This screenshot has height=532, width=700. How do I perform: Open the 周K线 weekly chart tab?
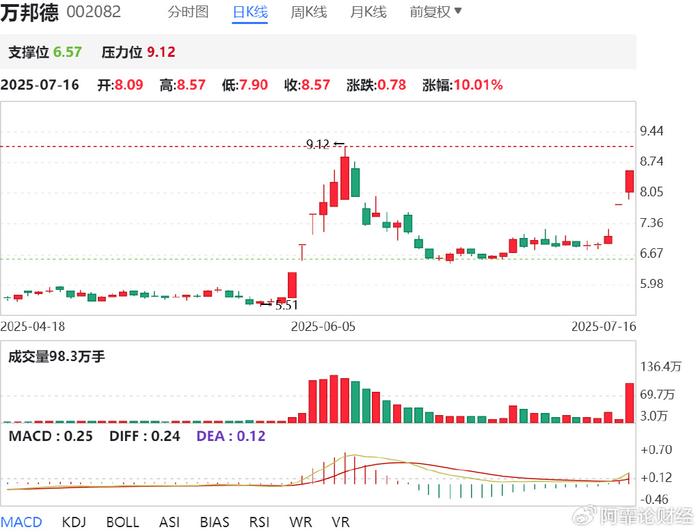(308, 12)
